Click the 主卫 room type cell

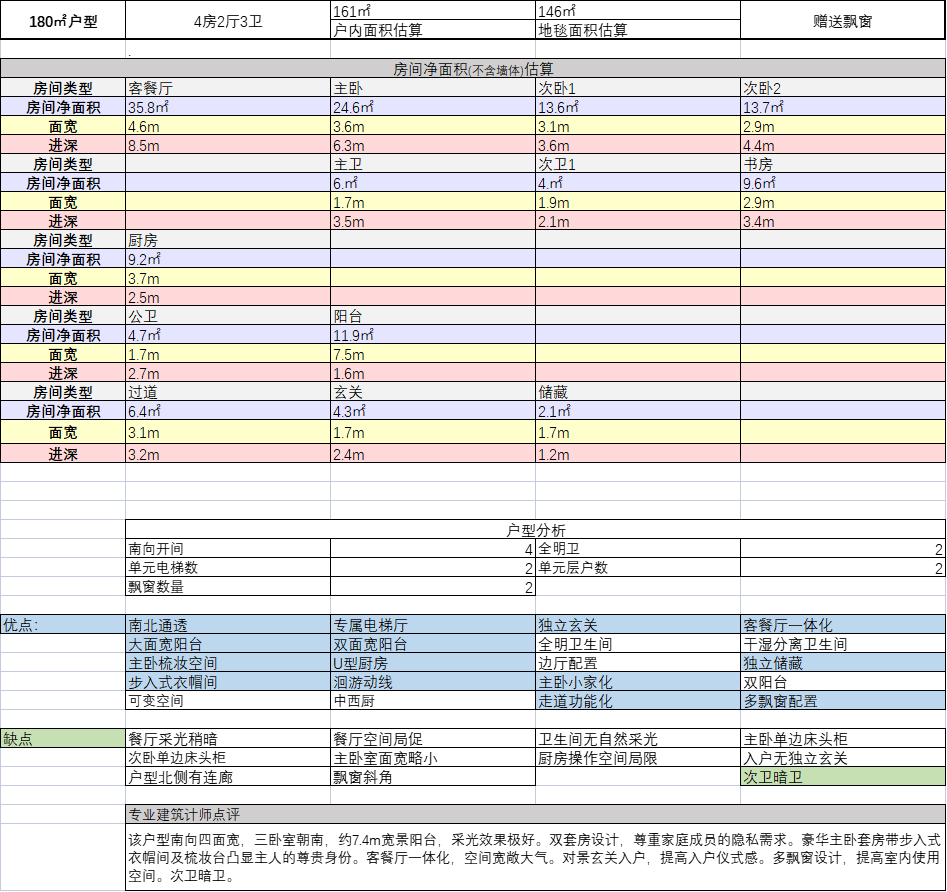[433, 164]
